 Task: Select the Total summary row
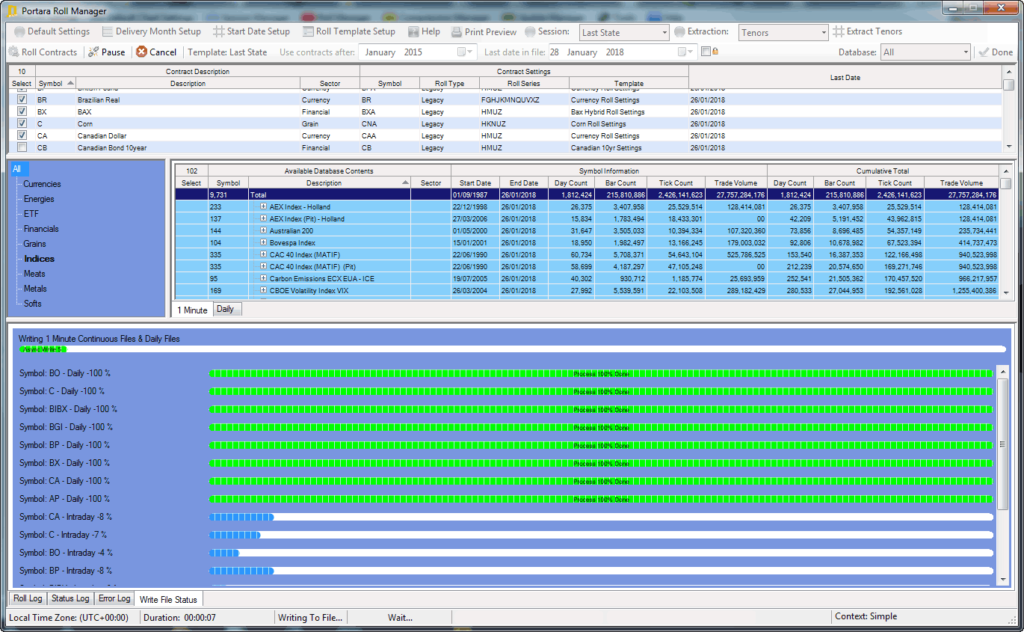coord(586,195)
